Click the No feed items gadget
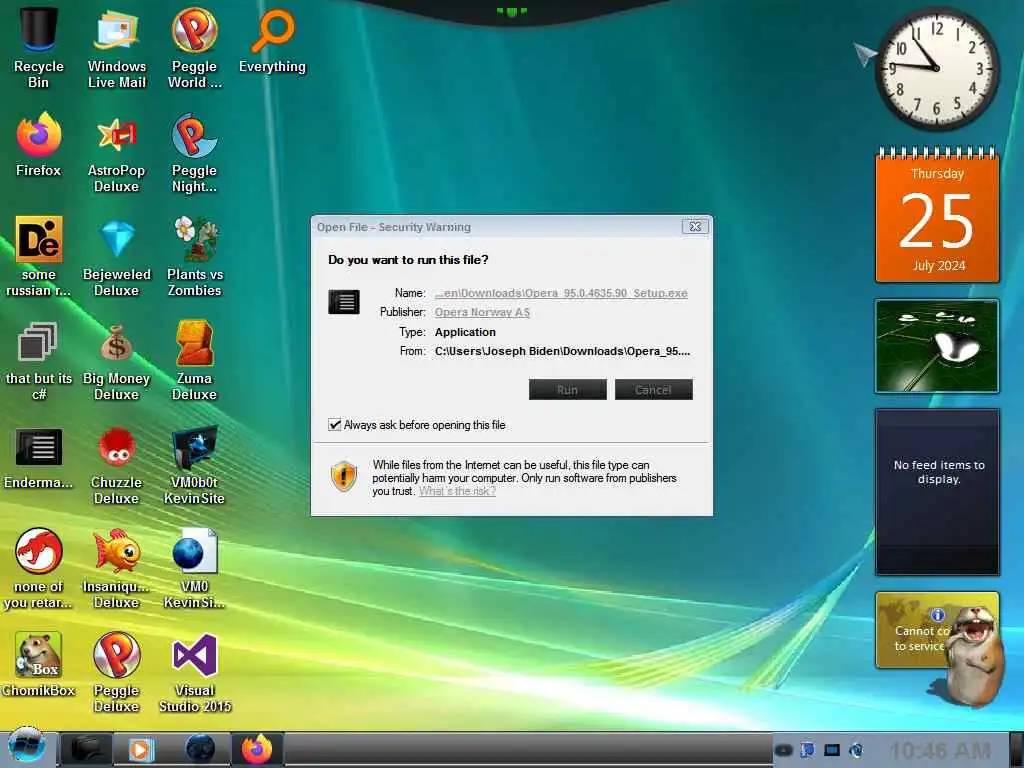The width and height of the screenshot is (1024, 768). tap(937, 492)
